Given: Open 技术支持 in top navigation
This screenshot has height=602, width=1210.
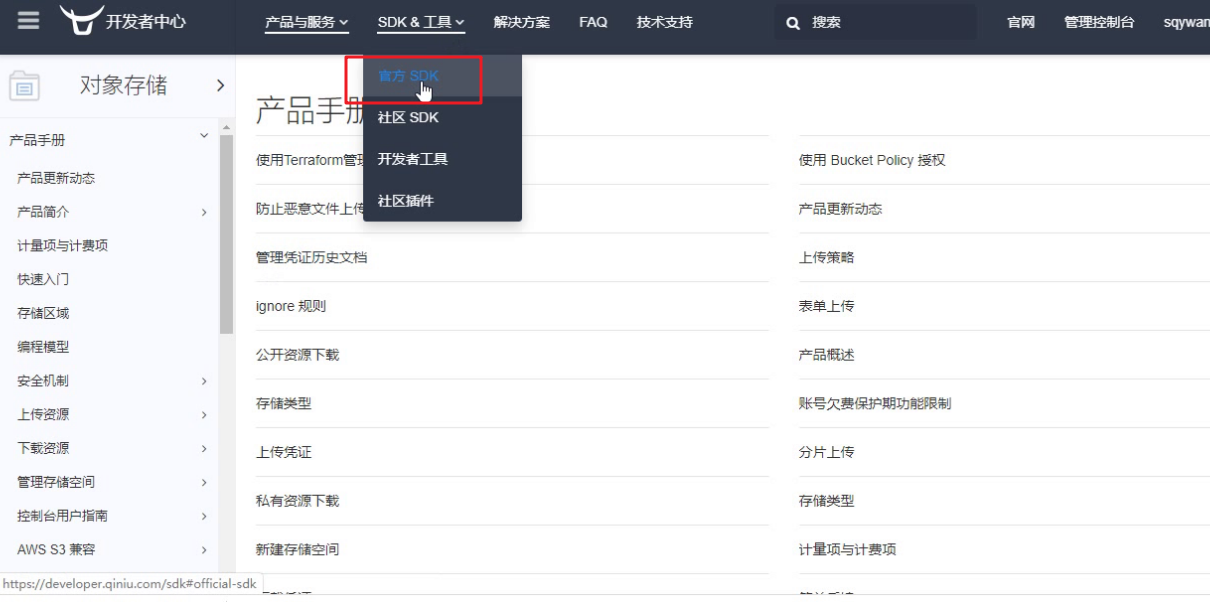Looking at the screenshot, I should tap(665, 22).
